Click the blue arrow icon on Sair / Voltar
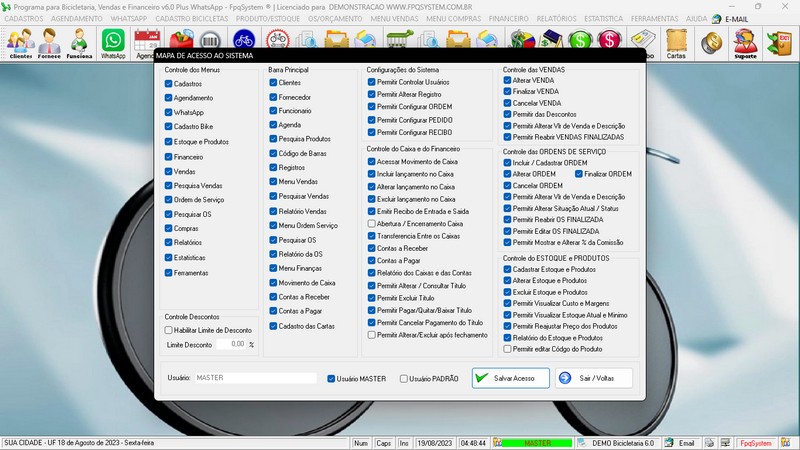The width and height of the screenshot is (800, 450). (x=565, y=378)
